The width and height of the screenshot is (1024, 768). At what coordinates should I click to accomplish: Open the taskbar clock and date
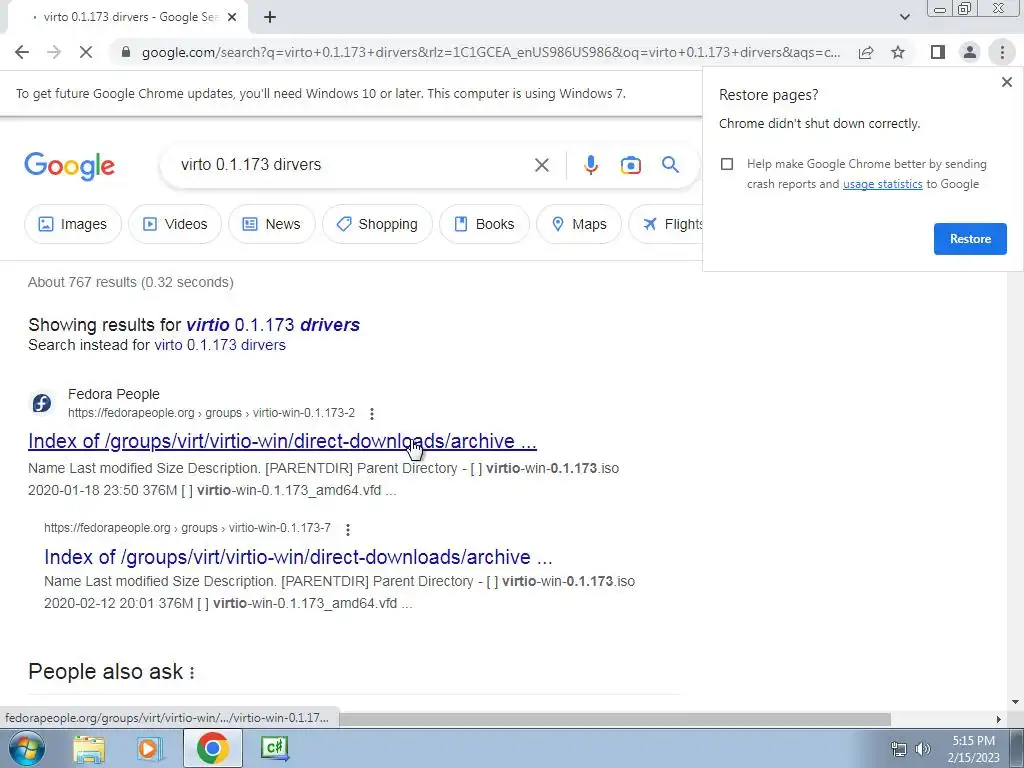click(973, 749)
